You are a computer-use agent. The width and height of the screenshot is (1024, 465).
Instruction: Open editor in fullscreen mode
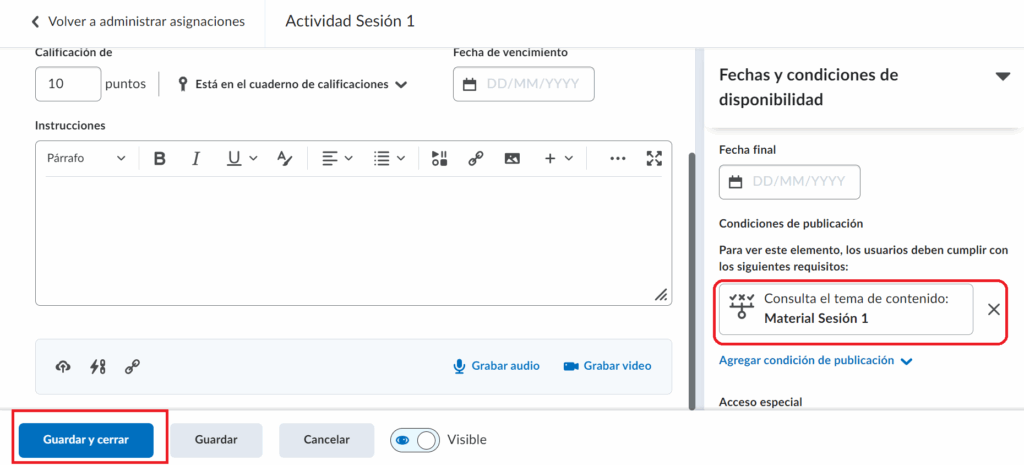(x=654, y=158)
